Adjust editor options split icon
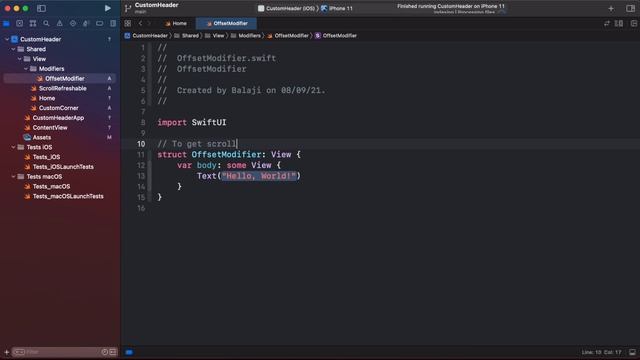The image size is (640, 360). pos(619,24)
